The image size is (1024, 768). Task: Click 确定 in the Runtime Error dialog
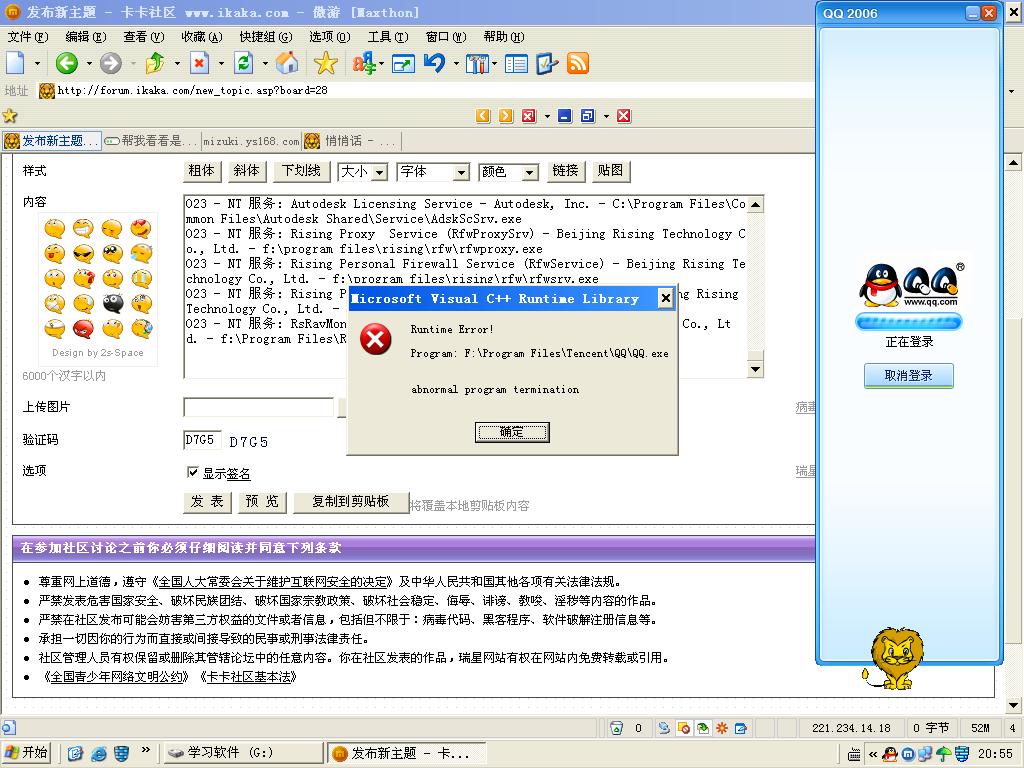tap(512, 432)
